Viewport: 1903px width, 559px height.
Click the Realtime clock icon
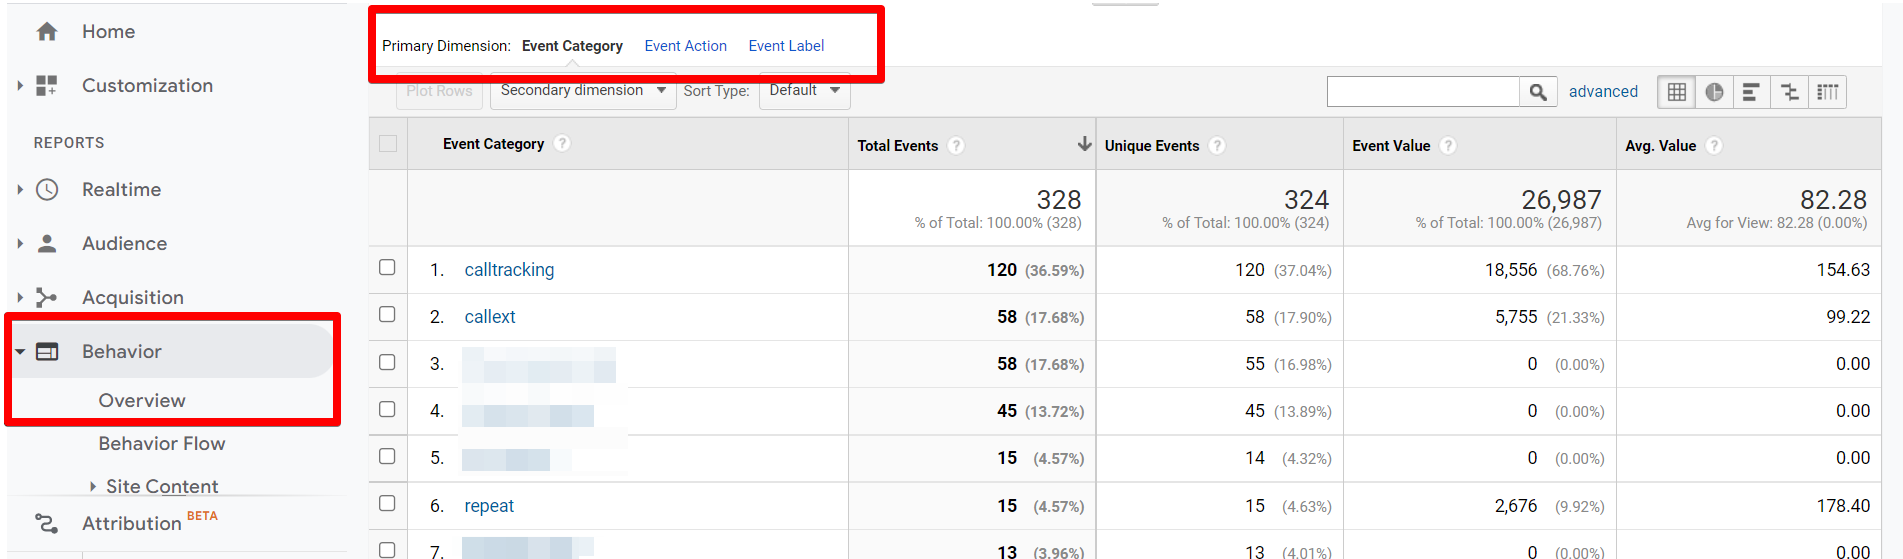pos(47,190)
